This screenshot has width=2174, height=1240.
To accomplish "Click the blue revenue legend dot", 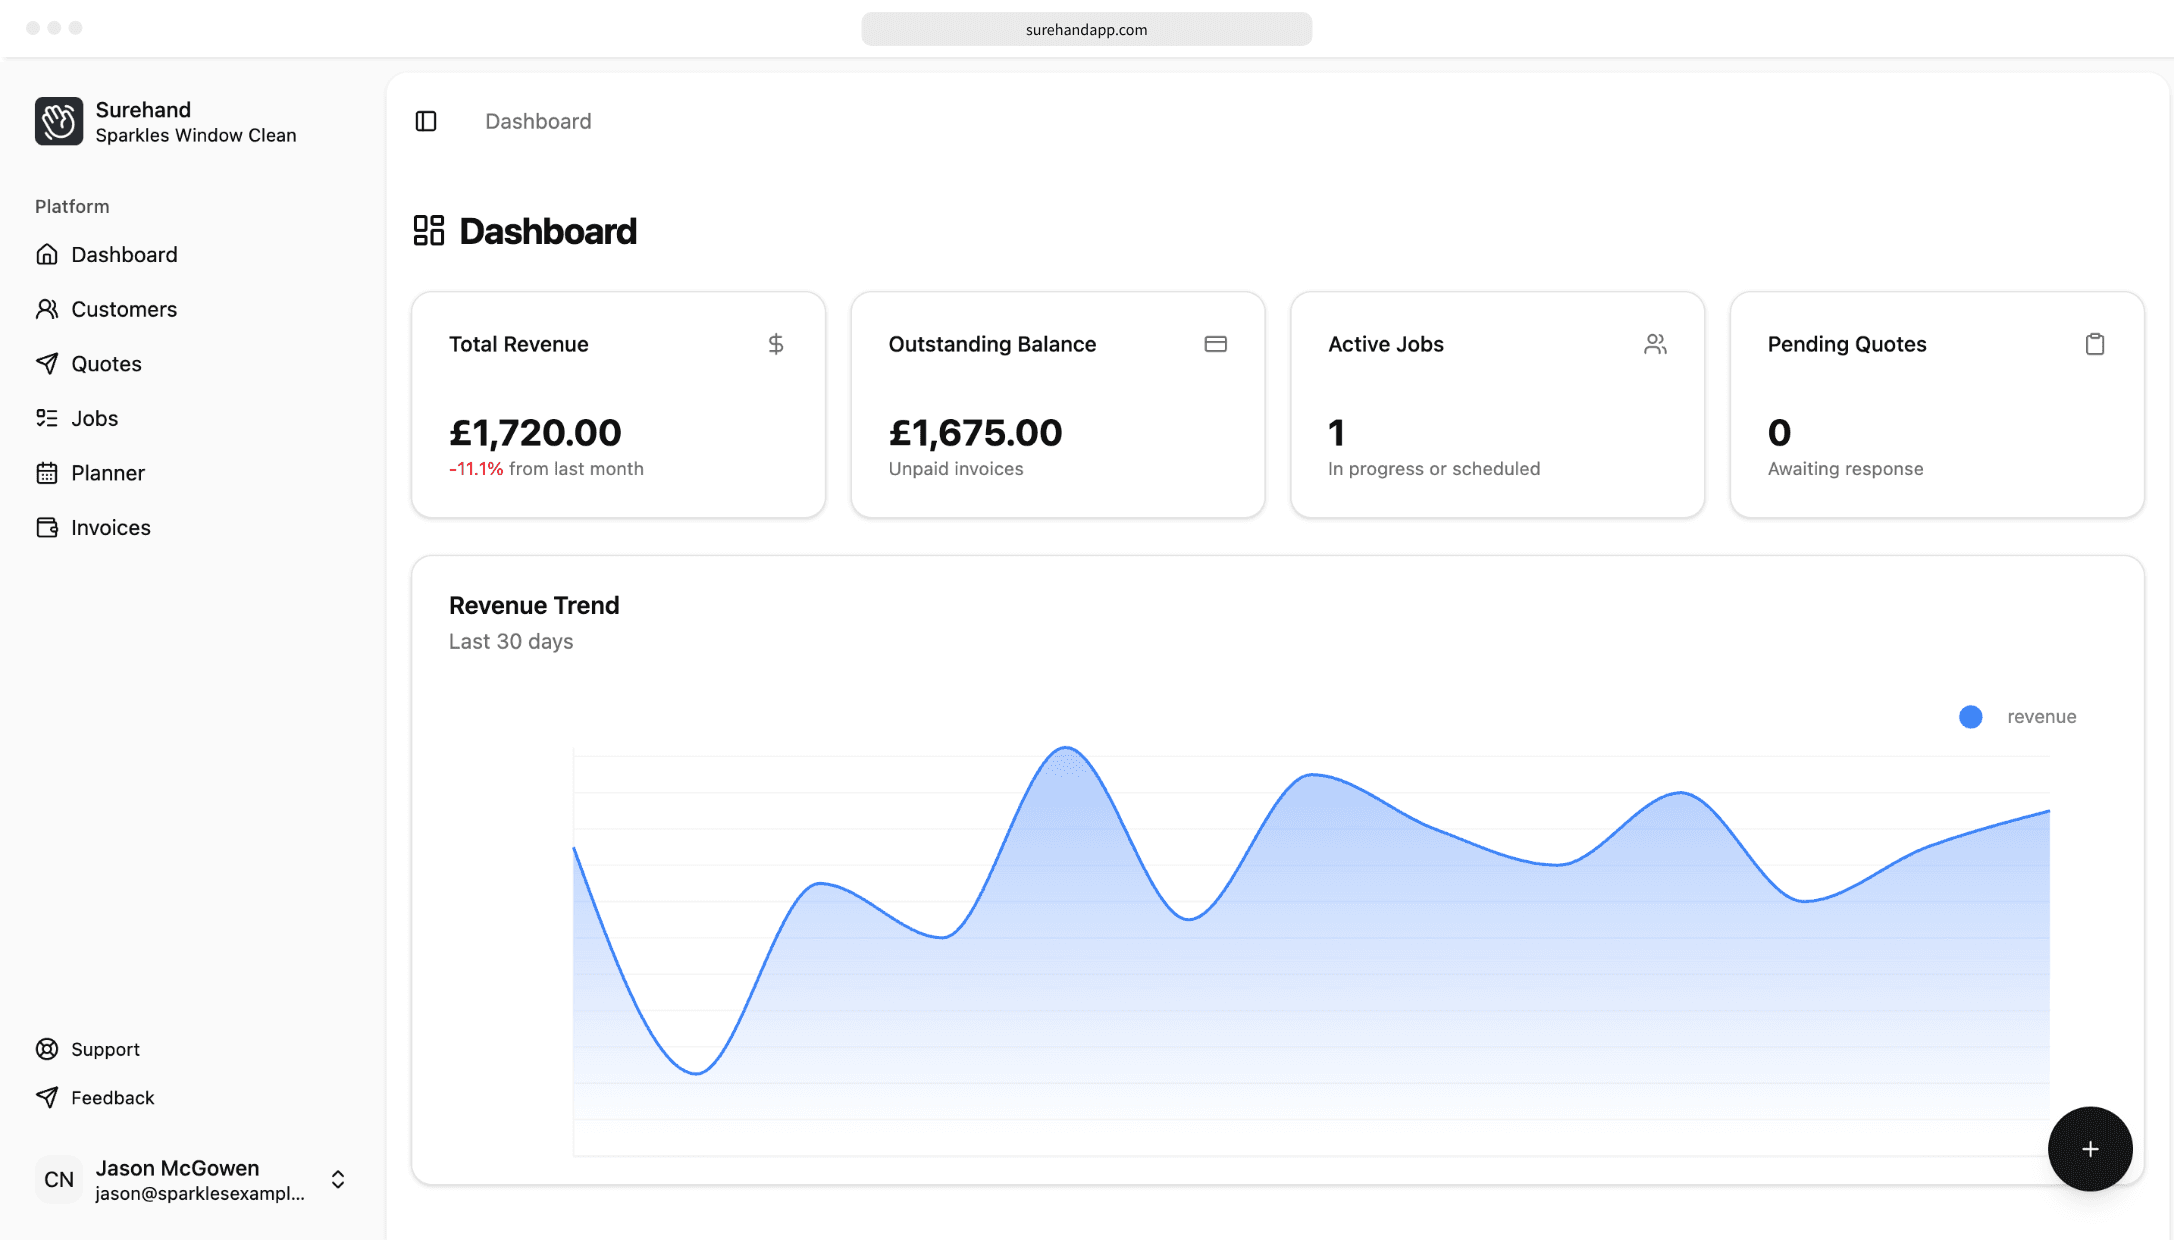I will pos(1970,717).
